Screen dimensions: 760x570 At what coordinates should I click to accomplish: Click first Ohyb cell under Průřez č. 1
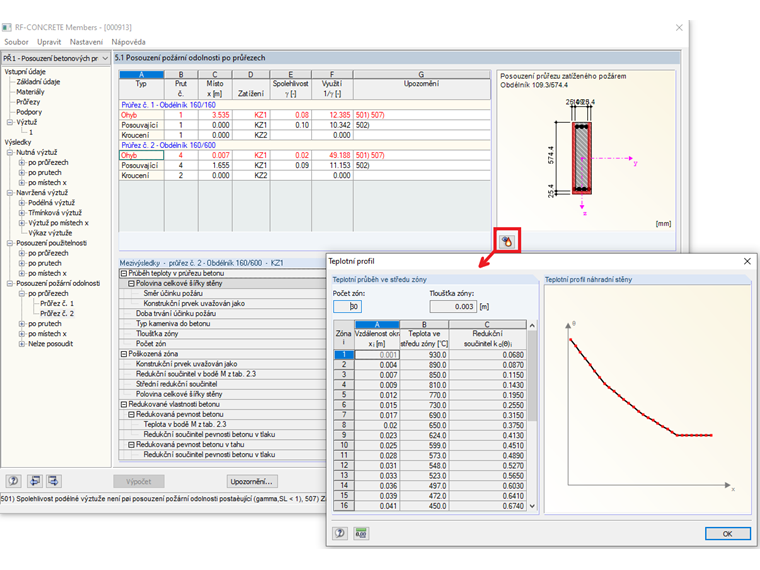[x=142, y=115]
